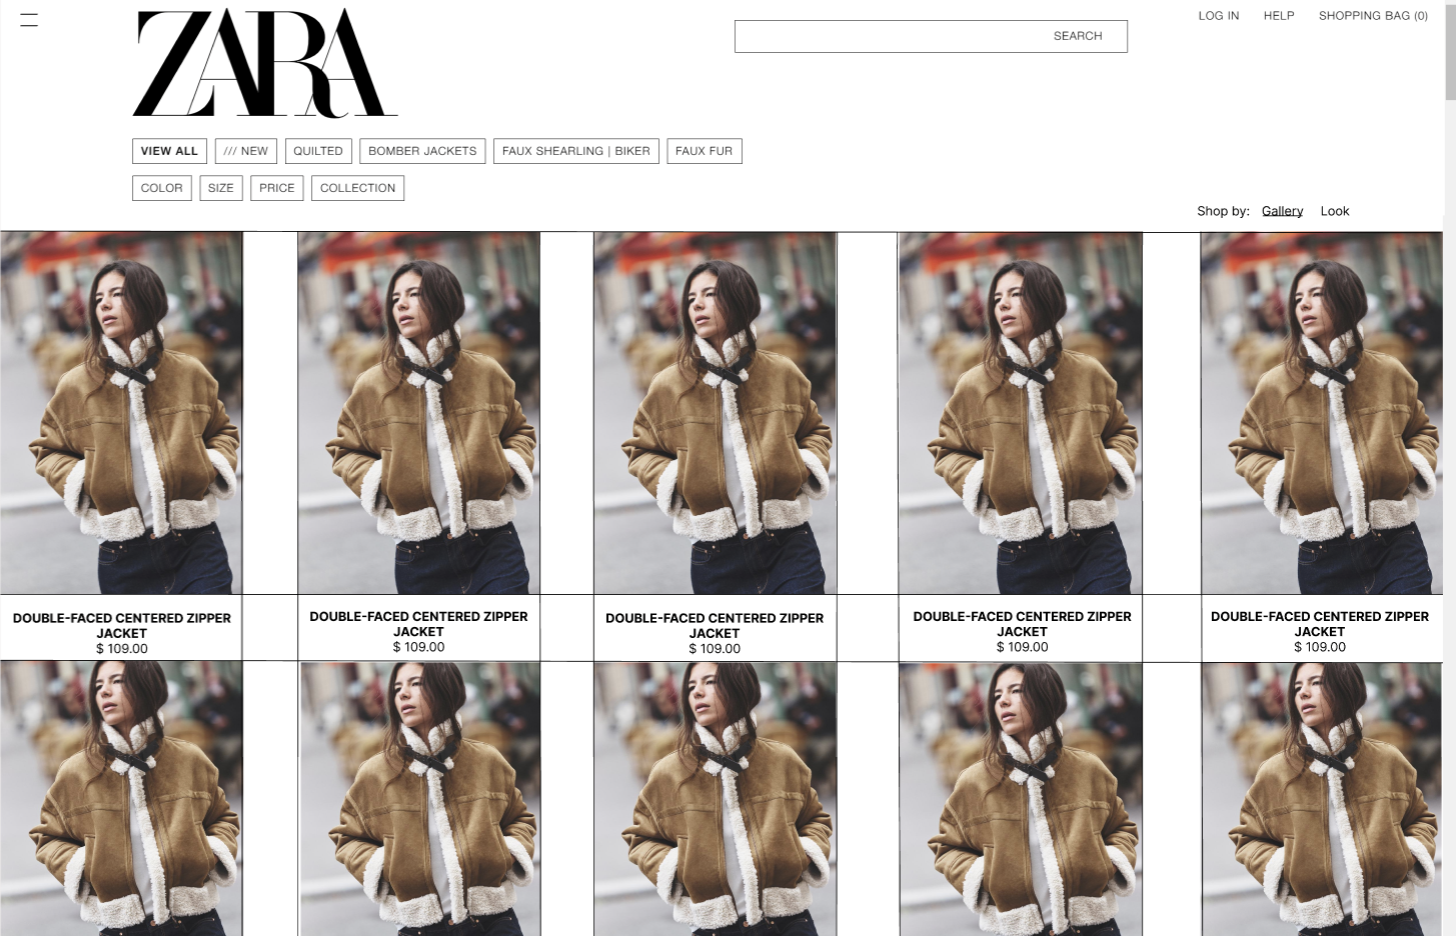Click inside the search input field
This screenshot has width=1456, height=936.
click(930, 36)
